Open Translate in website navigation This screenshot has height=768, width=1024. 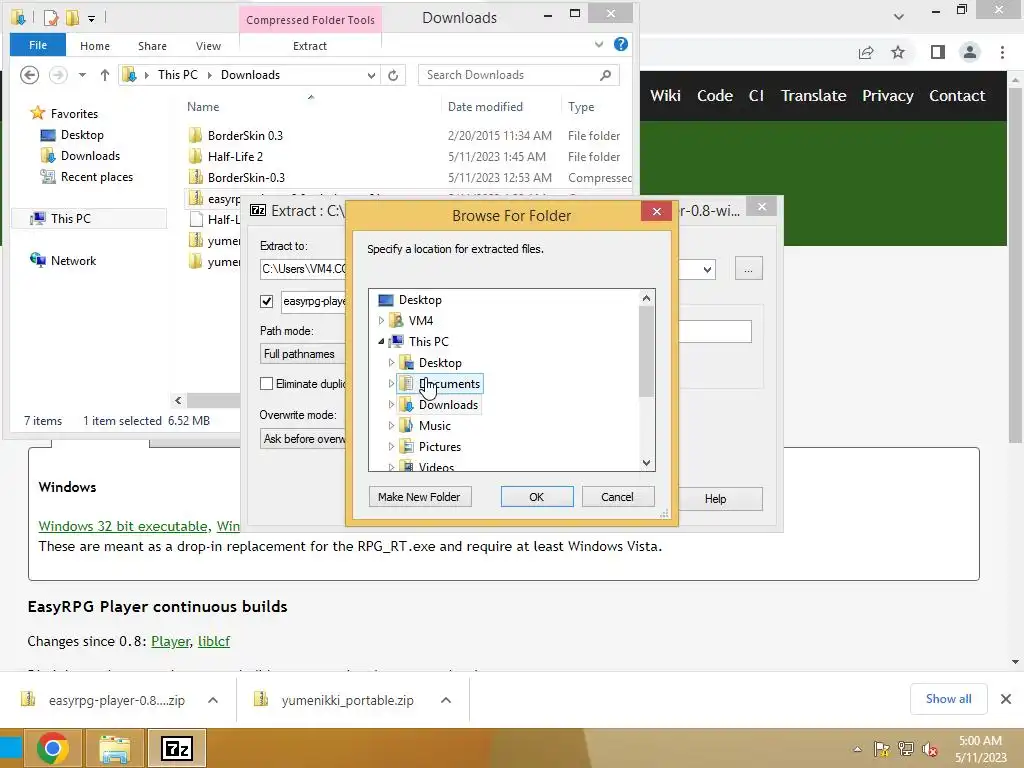[814, 96]
